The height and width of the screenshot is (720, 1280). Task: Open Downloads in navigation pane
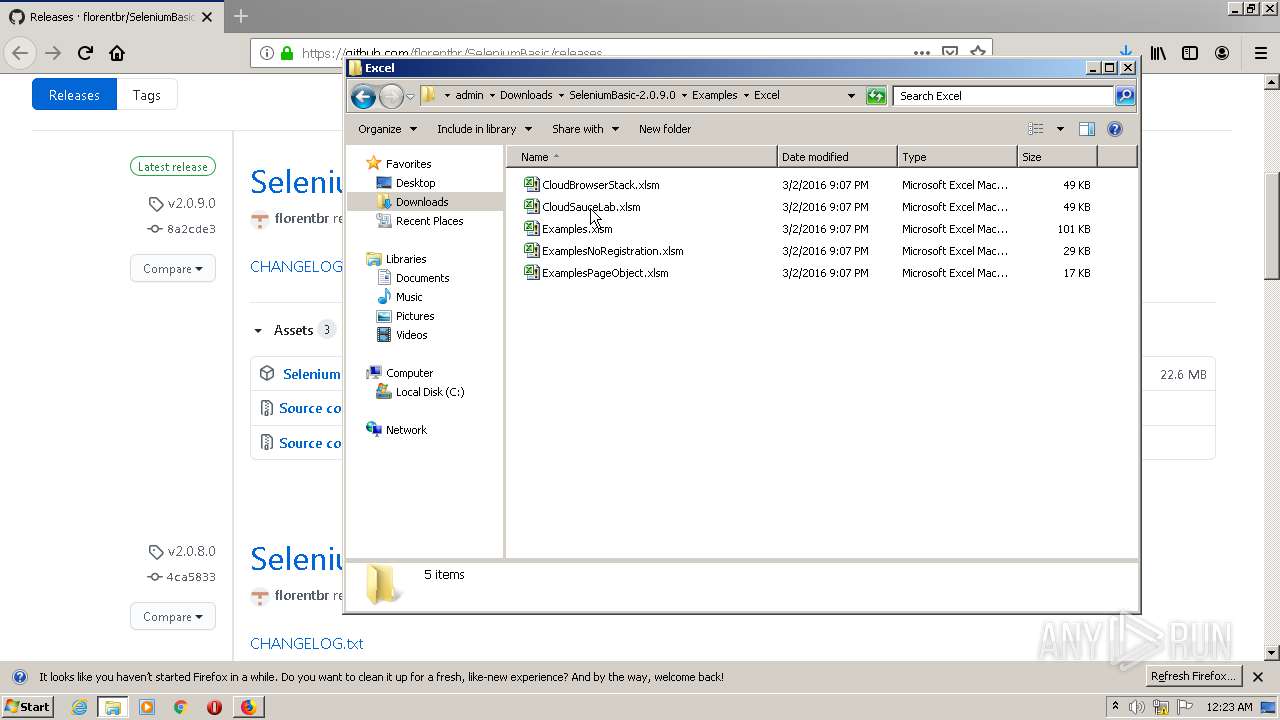(x=422, y=202)
